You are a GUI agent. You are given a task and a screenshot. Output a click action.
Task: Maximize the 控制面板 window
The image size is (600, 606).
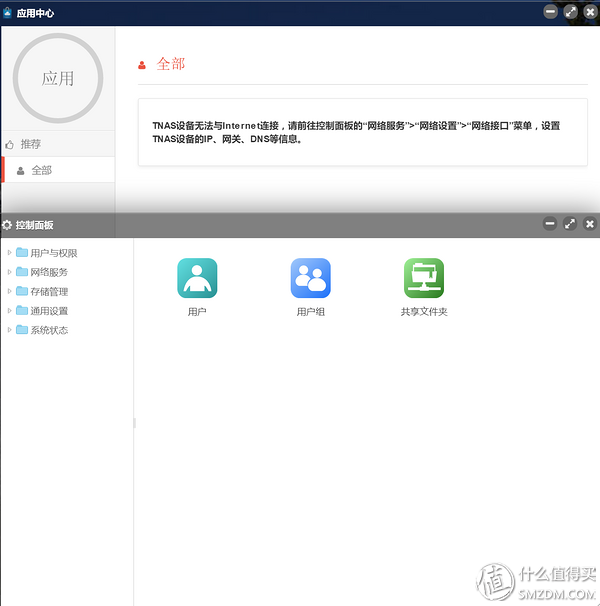click(570, 223)
